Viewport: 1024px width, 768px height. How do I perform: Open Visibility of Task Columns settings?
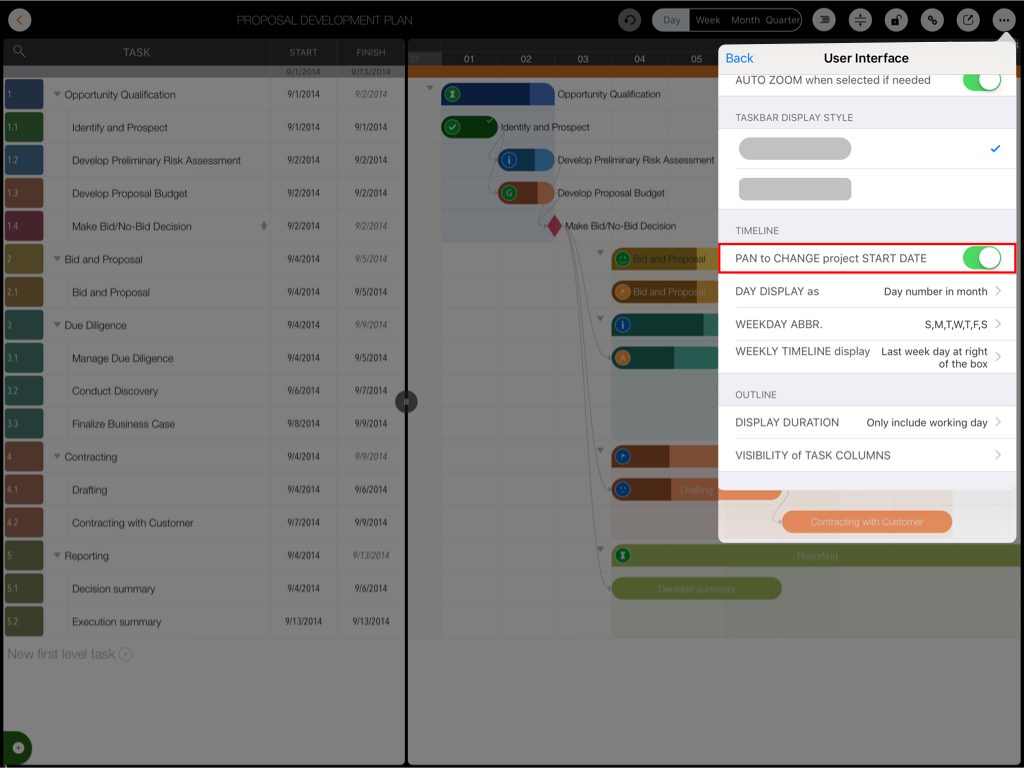[x=867, y=455]
